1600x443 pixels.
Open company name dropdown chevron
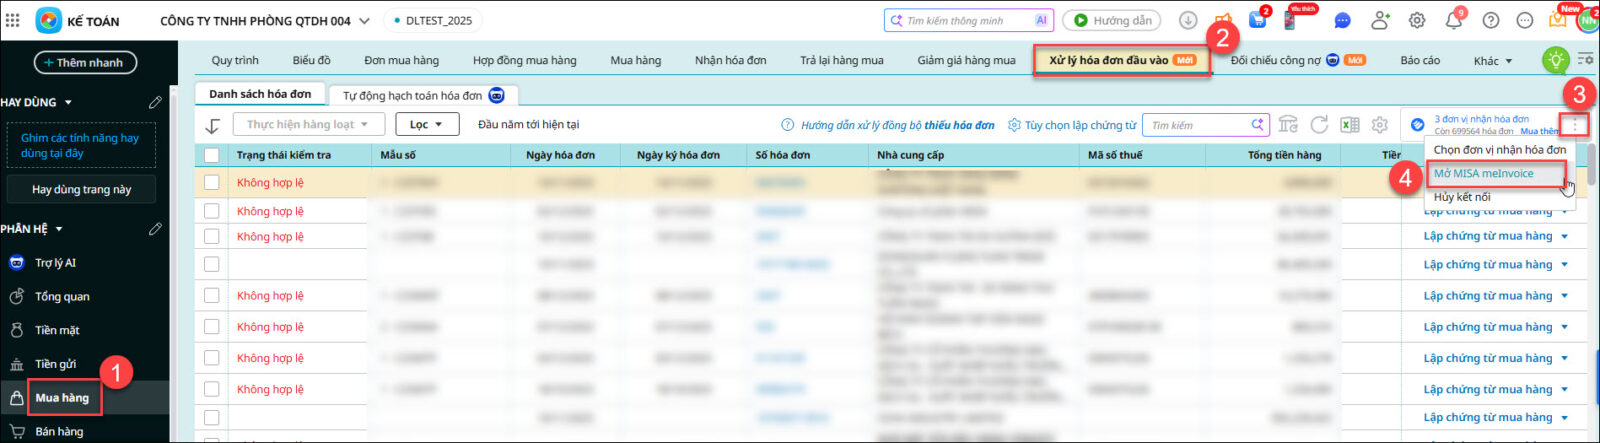[x=364, y=21]
